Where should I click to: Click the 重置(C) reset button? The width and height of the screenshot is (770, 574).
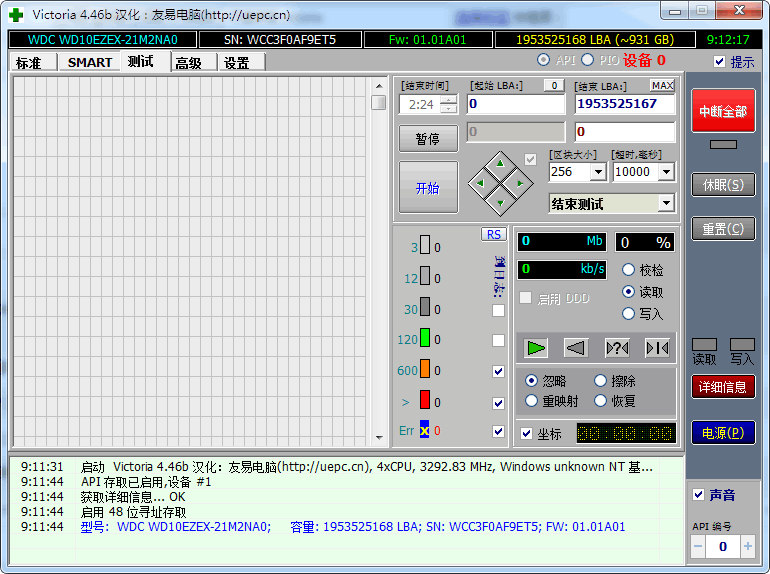pyautogui.click(x=723, y=229)
